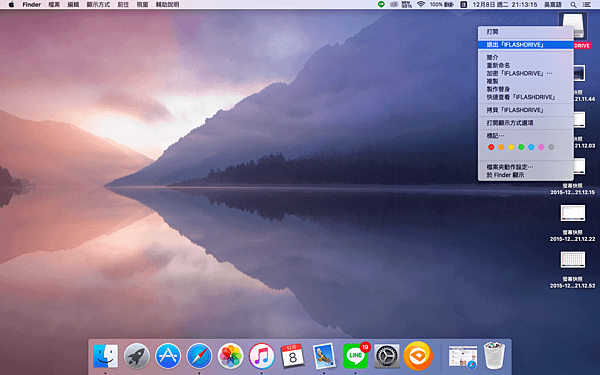Launch iTunes from the Dock

coord(262,356)
